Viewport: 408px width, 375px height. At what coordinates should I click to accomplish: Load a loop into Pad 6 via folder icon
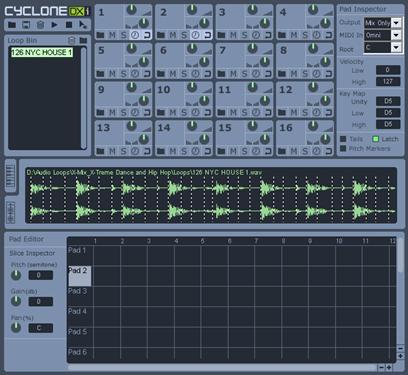161,74
